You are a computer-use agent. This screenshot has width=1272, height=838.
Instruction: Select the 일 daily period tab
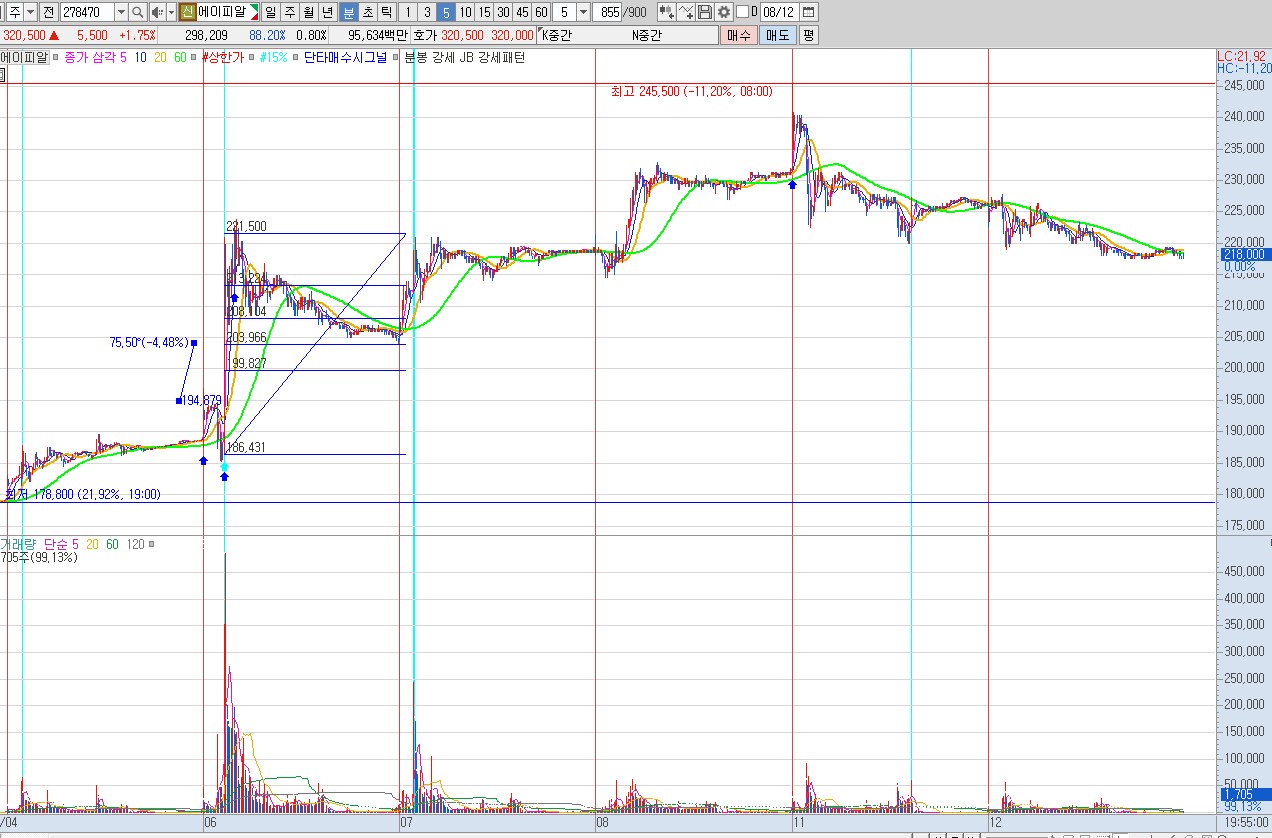click(270, 12)
